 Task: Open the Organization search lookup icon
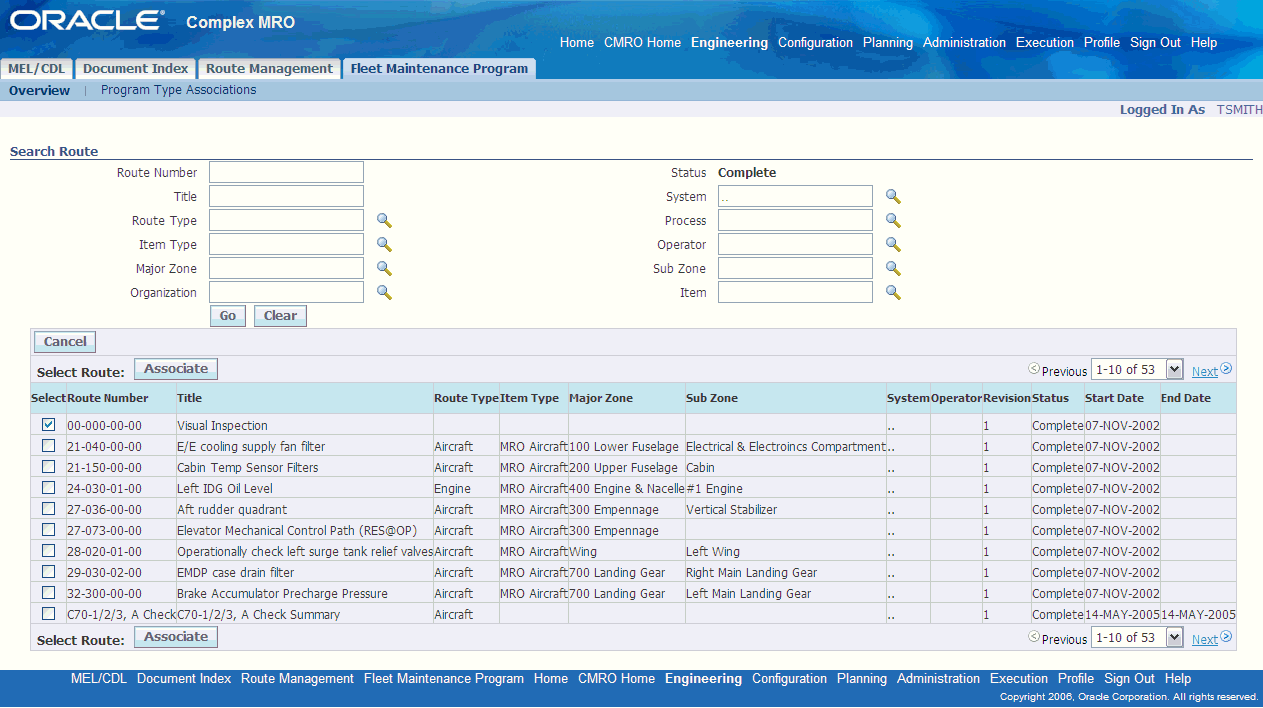384,293
